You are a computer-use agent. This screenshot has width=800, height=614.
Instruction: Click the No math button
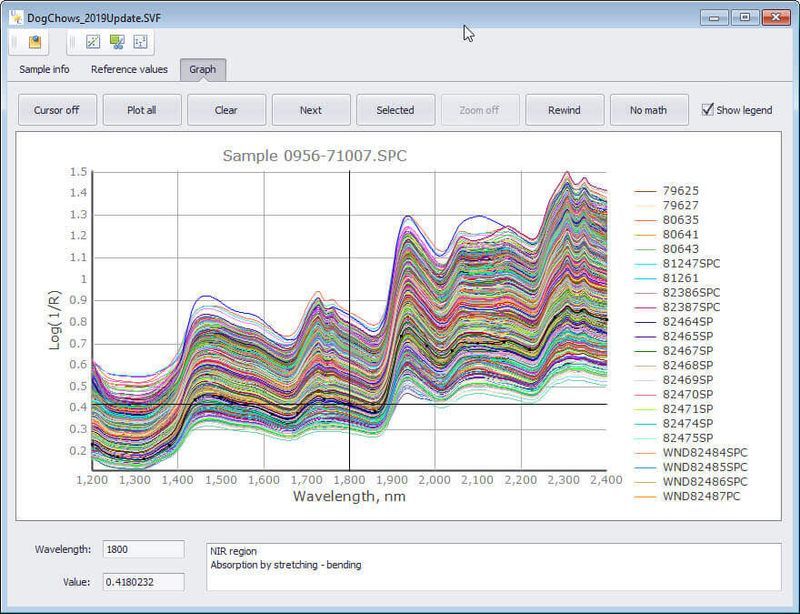tap(648, 110)
